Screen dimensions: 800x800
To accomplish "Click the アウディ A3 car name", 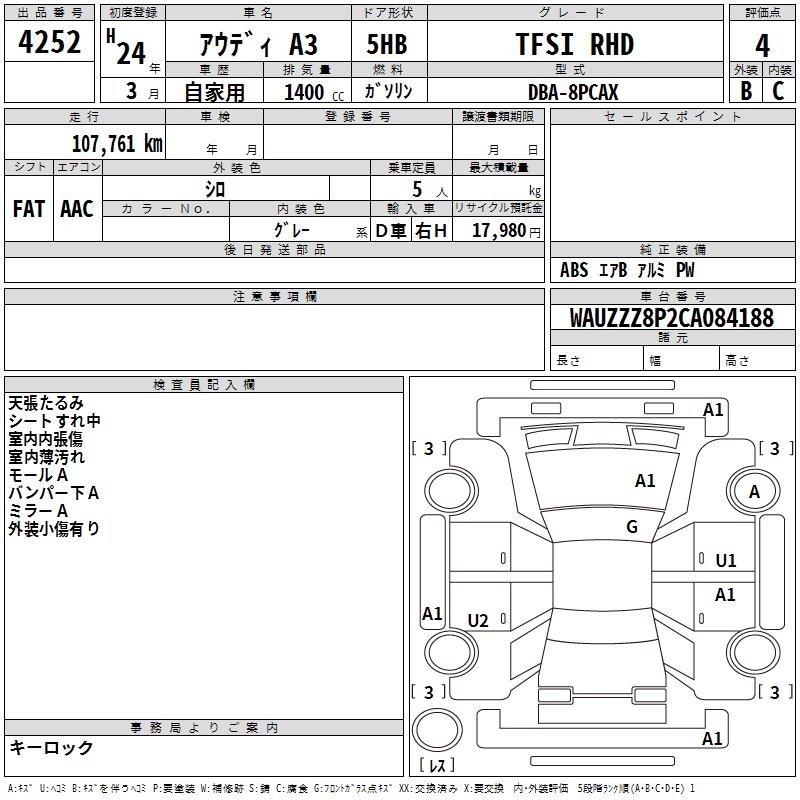I will (258, 44).
